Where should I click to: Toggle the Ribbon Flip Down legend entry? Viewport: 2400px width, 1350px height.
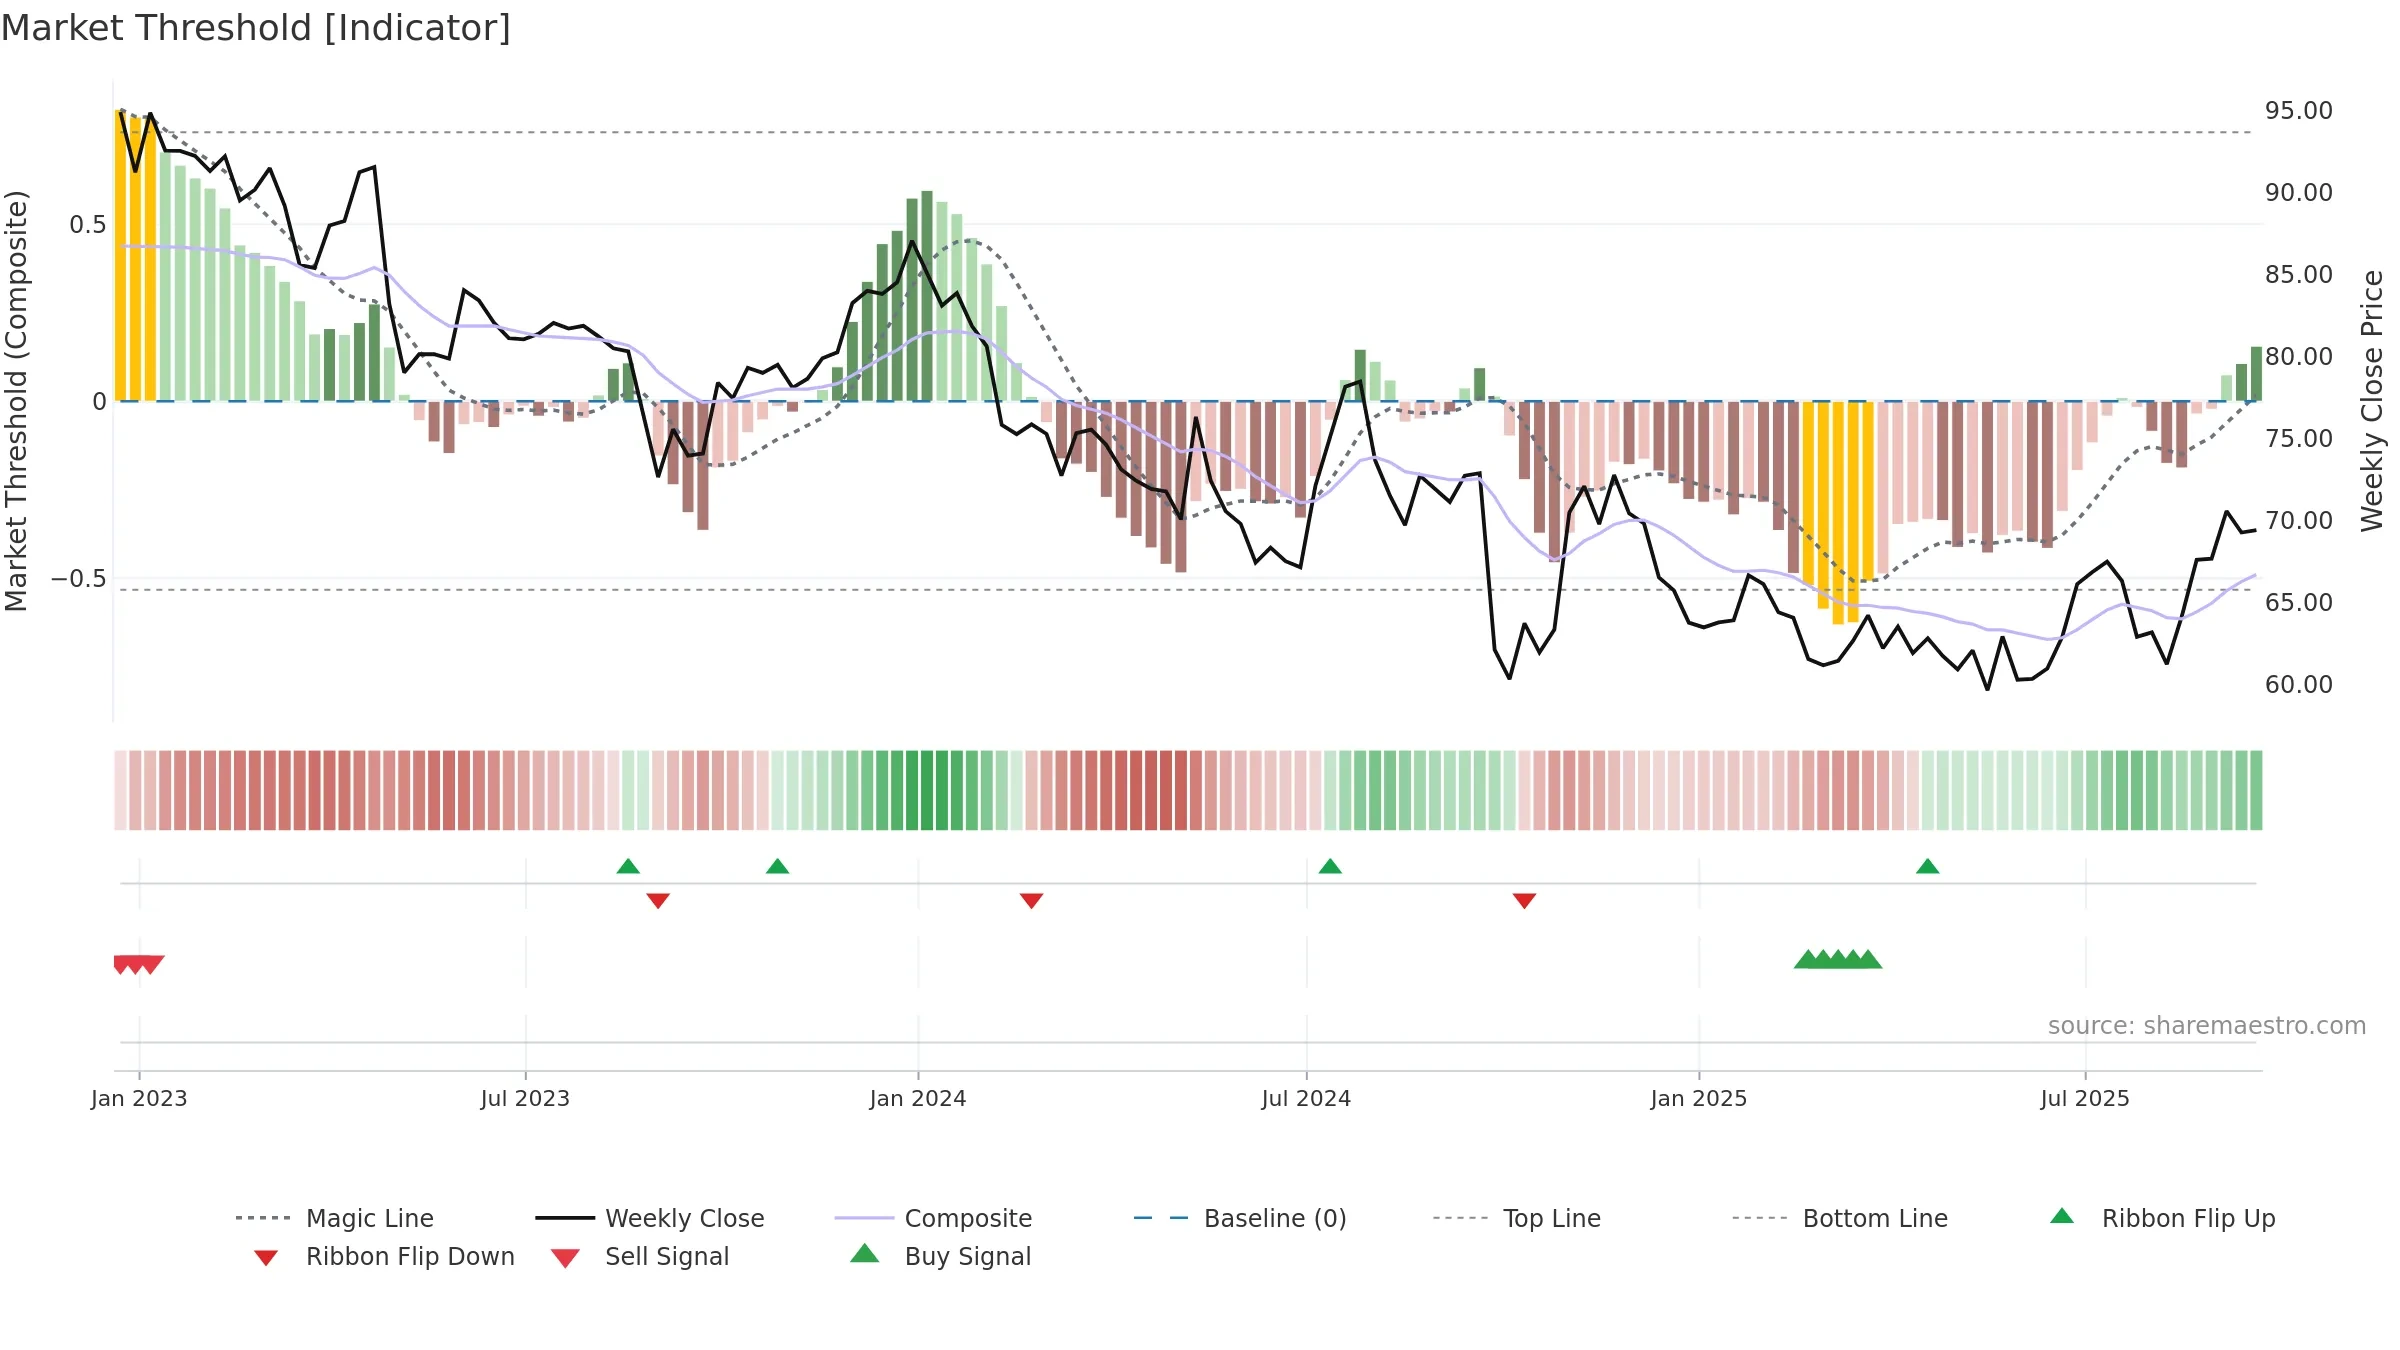tap(383, 1256)
